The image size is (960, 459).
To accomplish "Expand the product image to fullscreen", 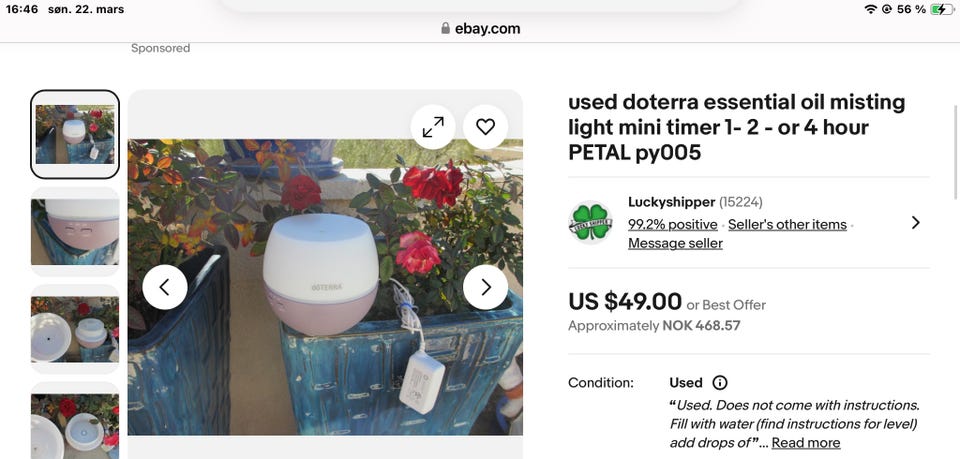I will (x=433, y=127).
